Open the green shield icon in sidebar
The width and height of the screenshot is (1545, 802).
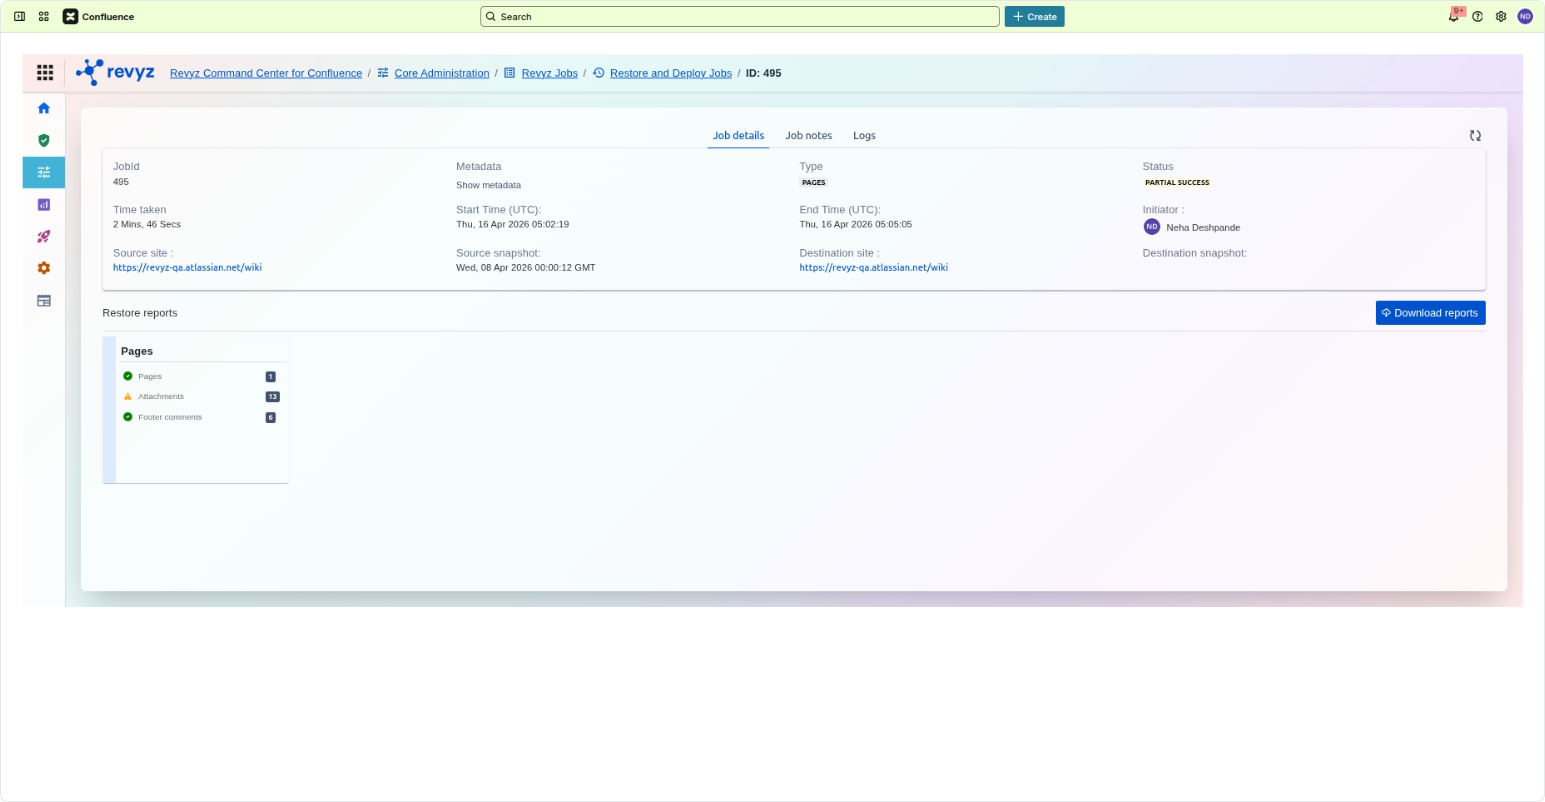(x=44, y=140)
